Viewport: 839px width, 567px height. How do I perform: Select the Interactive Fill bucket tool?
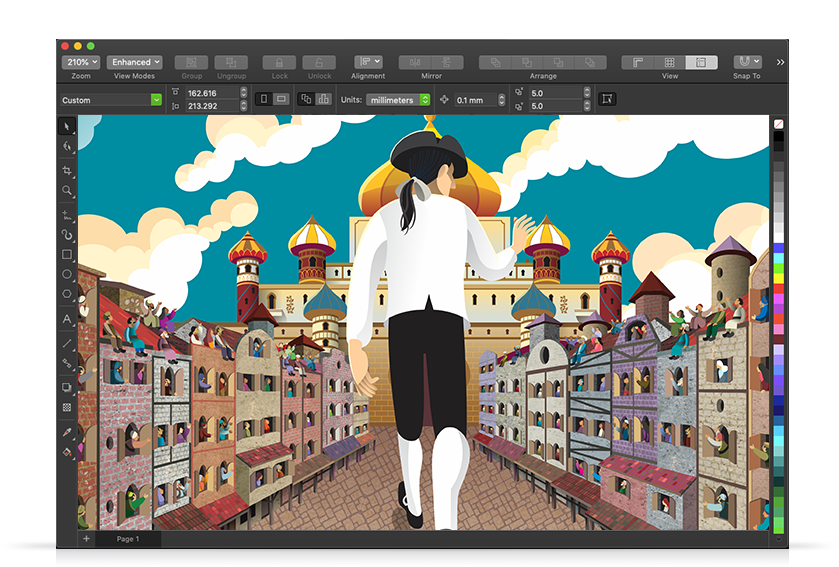pyautogui.click(x=67, y=452)
